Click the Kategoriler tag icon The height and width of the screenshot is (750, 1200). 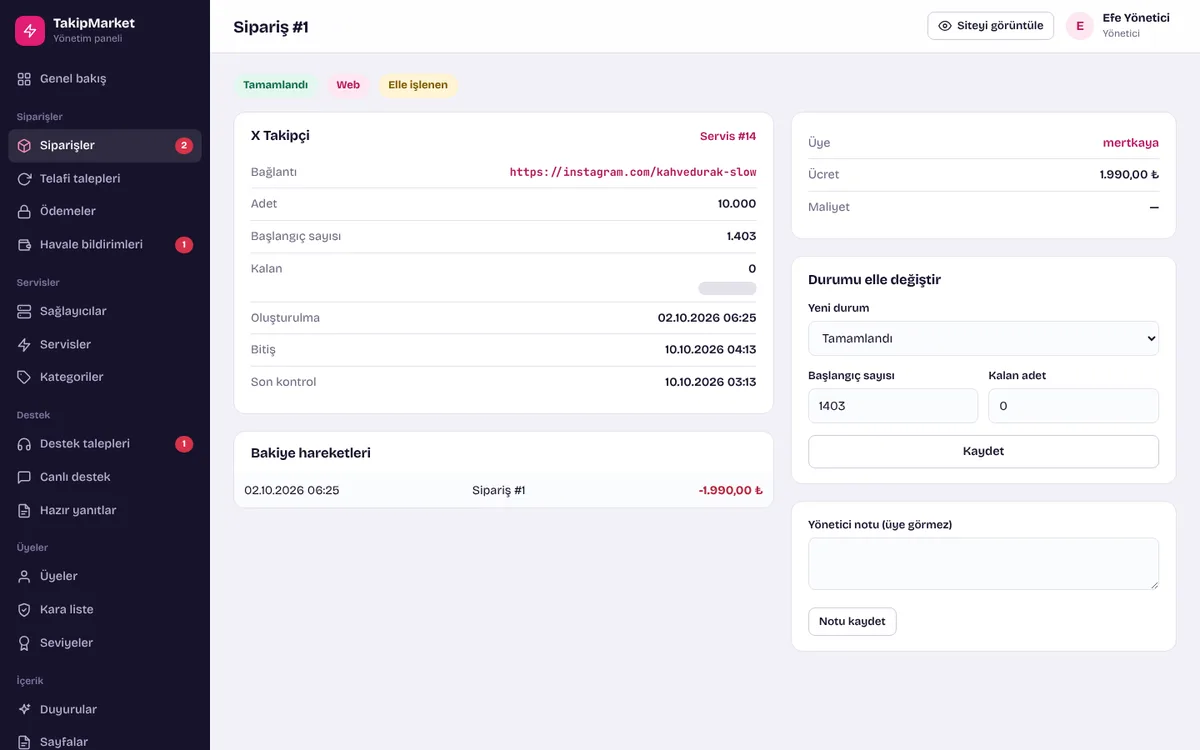point(25,378)
